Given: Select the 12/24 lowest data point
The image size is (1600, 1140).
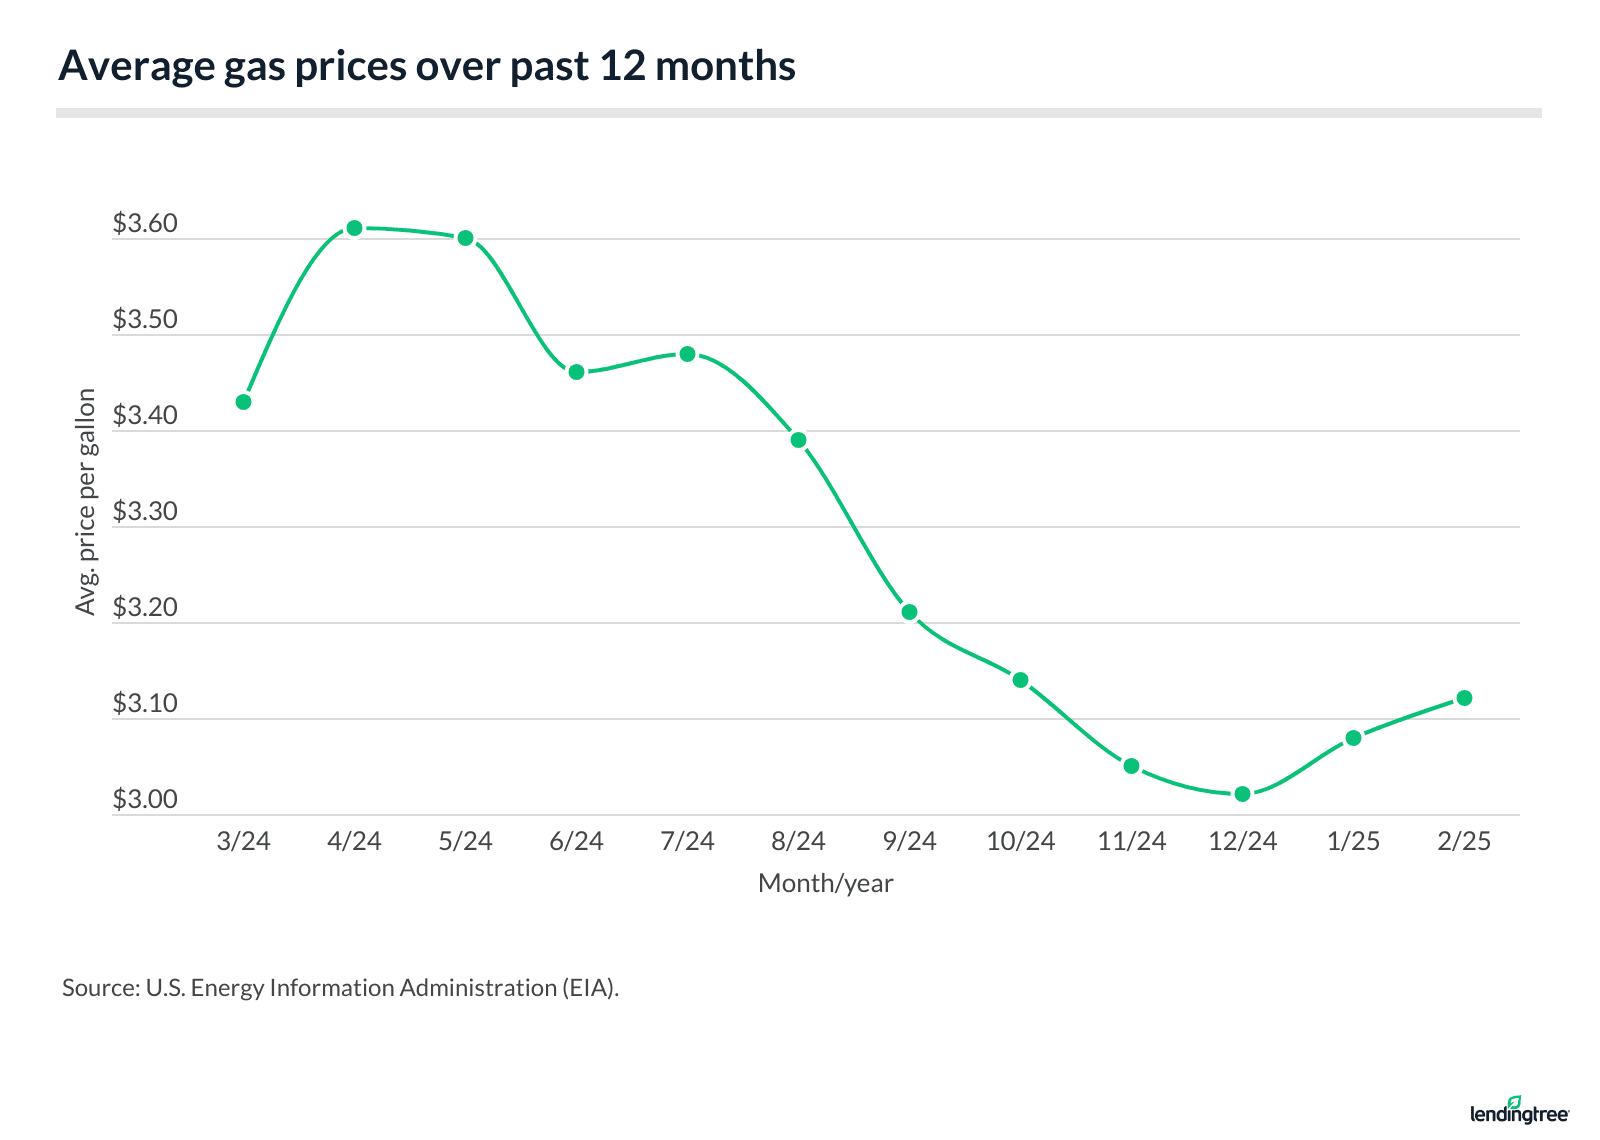Looking at the screenshot, I should click(1242, 794).
